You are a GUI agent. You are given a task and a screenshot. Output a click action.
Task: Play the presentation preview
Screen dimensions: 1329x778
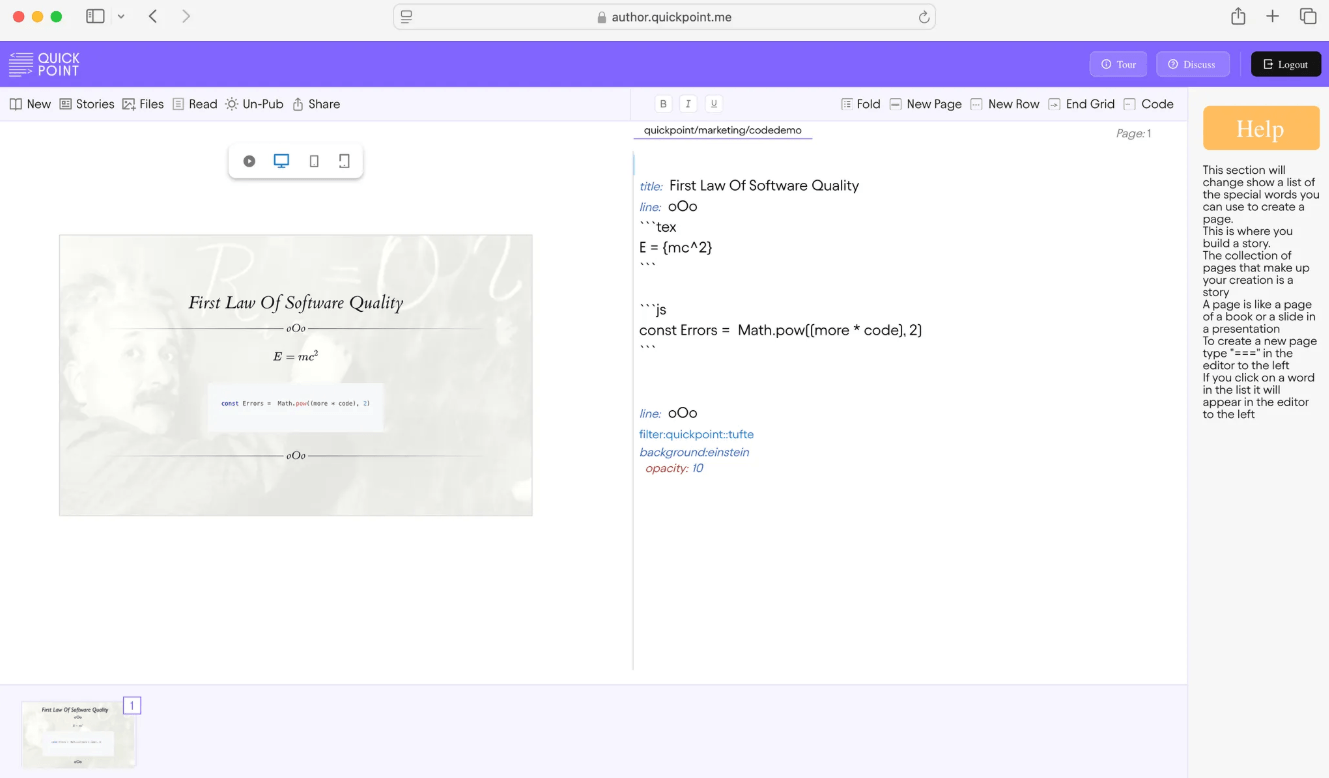coord(249,161)
